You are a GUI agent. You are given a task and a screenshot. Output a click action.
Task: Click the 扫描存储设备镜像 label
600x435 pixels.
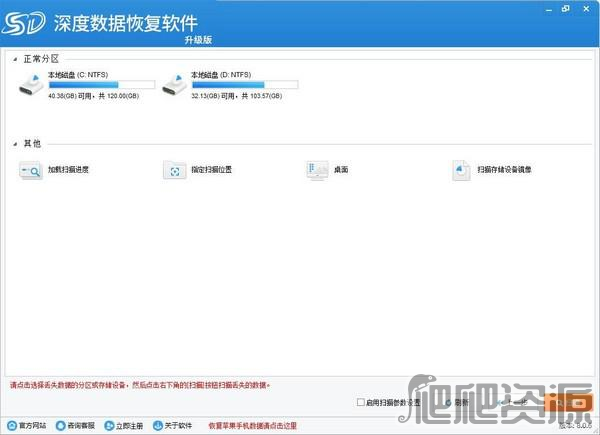click(x=504, y=169)
